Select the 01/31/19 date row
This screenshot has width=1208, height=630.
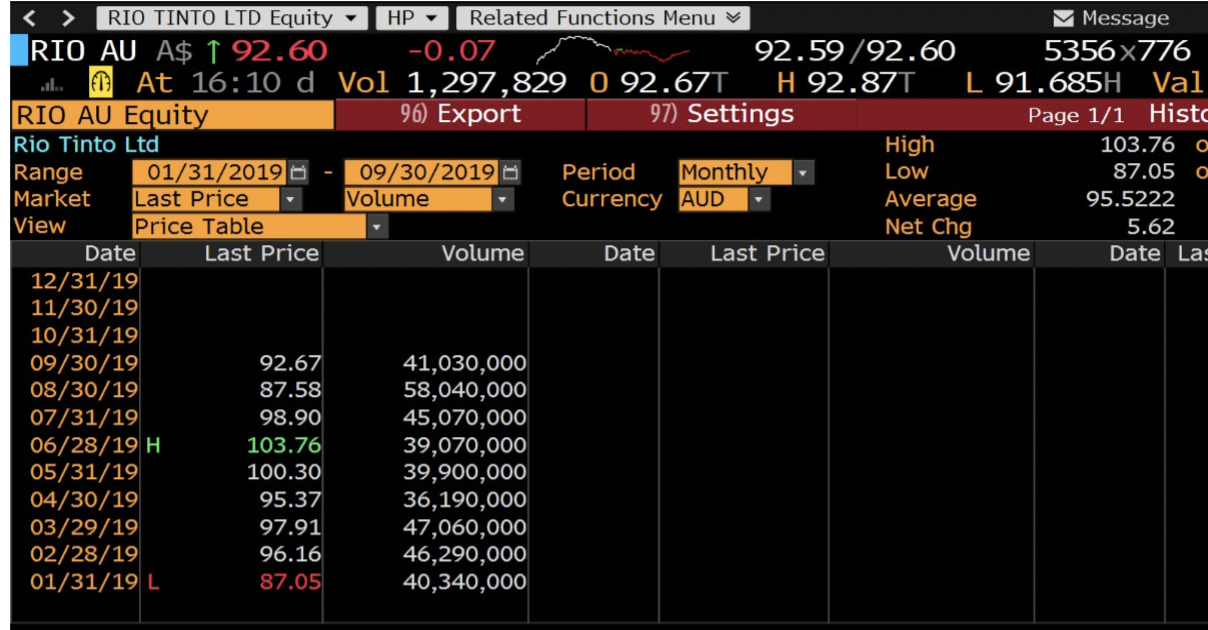[84, 581]
